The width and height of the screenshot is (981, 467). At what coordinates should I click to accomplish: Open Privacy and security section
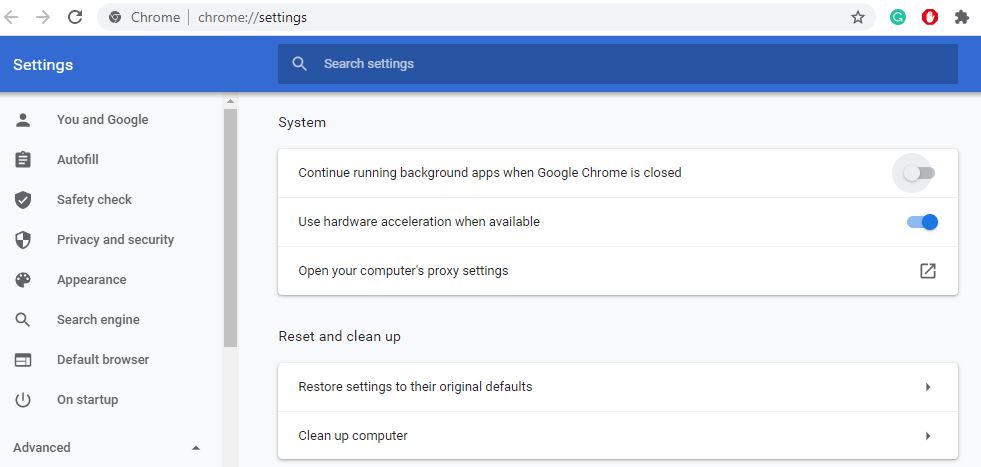116,240
